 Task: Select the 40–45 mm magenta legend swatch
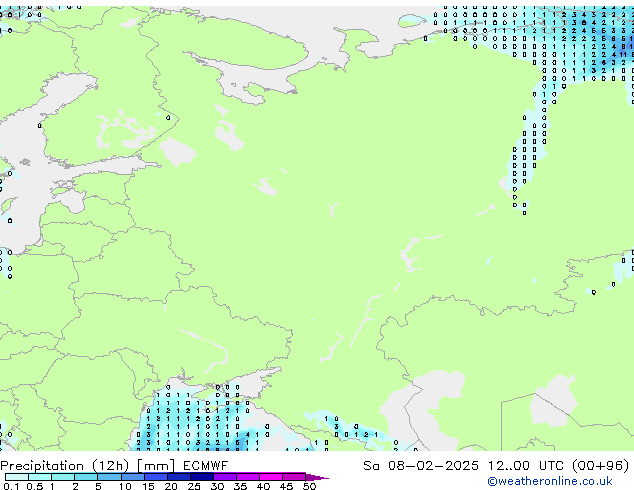tap(271, 477)
